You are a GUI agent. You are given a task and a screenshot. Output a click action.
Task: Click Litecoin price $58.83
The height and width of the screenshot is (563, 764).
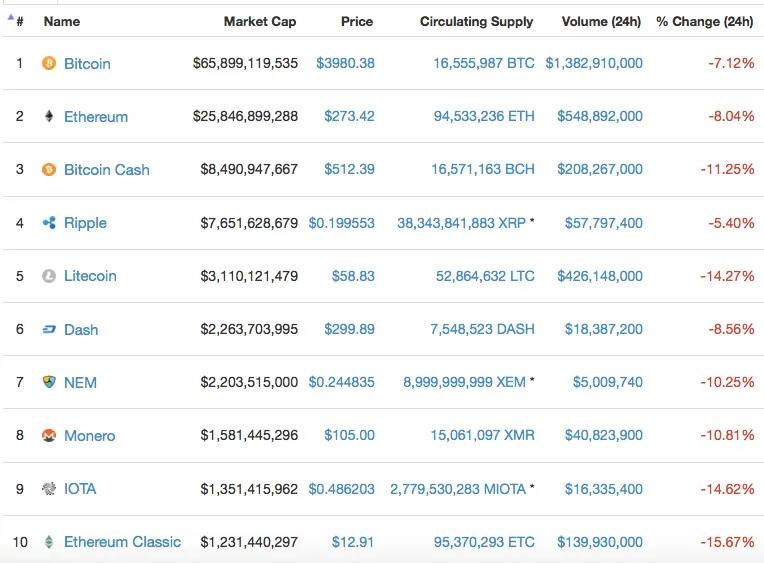coord(353,276)
